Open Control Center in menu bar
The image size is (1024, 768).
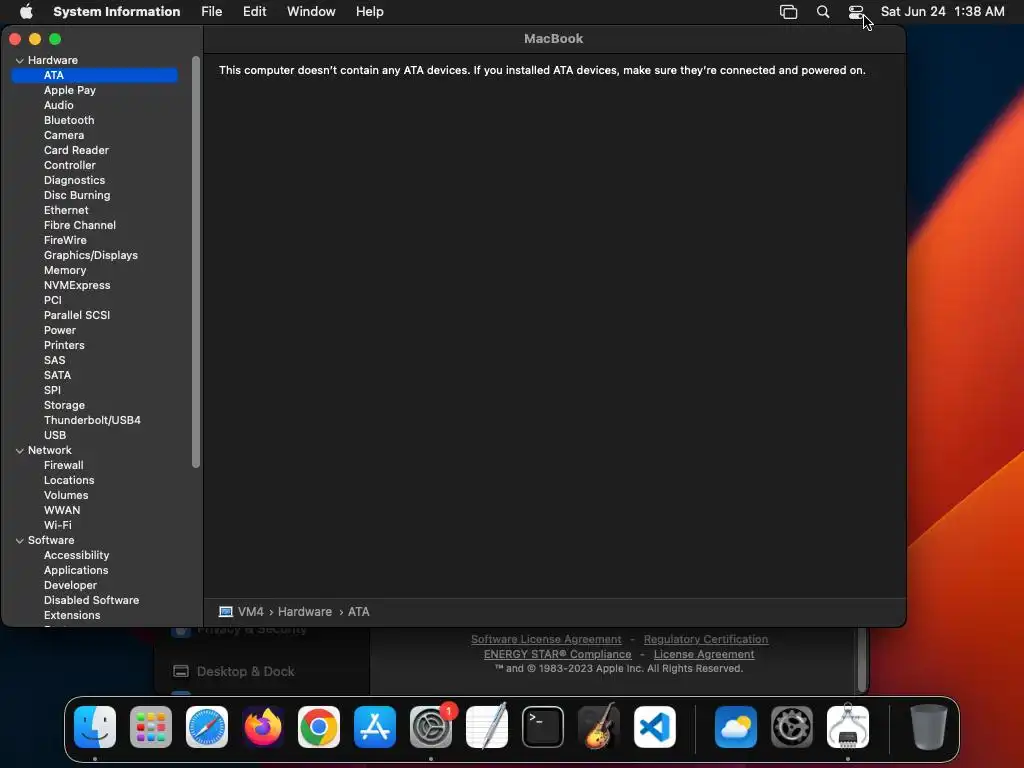coord(856,12)
